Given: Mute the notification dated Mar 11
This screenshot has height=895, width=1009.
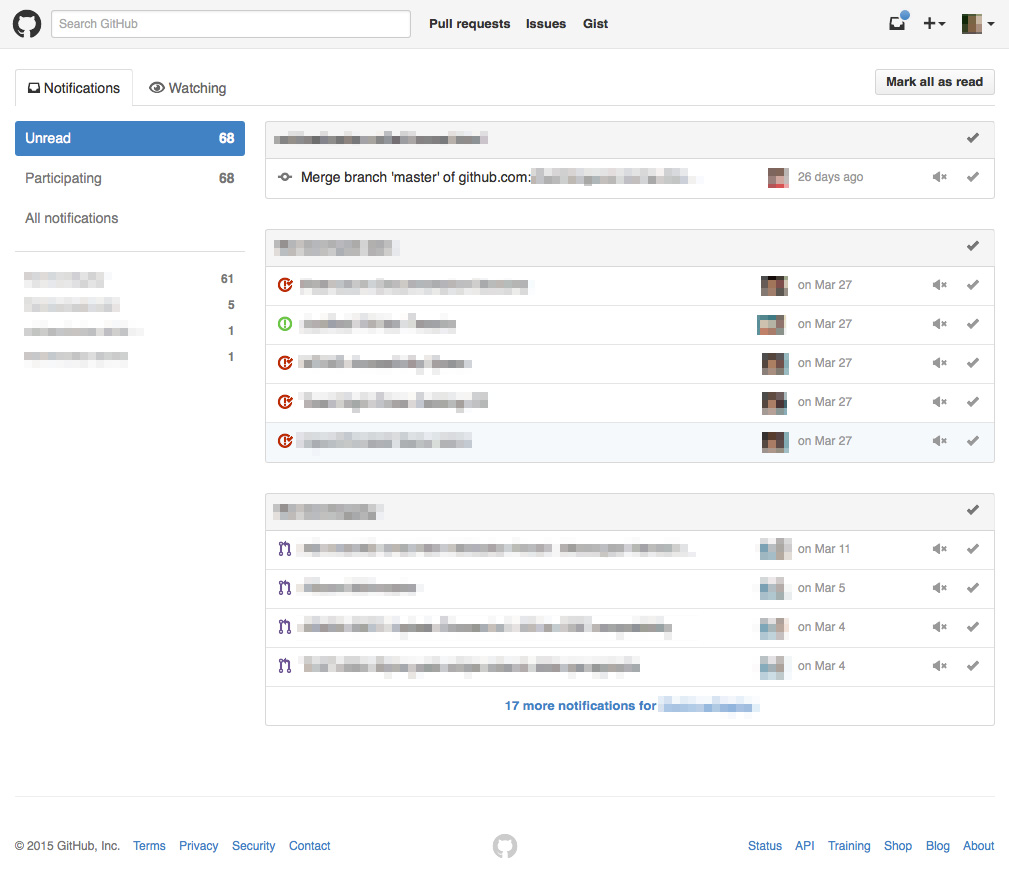Looking at the screenshot, I should [939, 549].
